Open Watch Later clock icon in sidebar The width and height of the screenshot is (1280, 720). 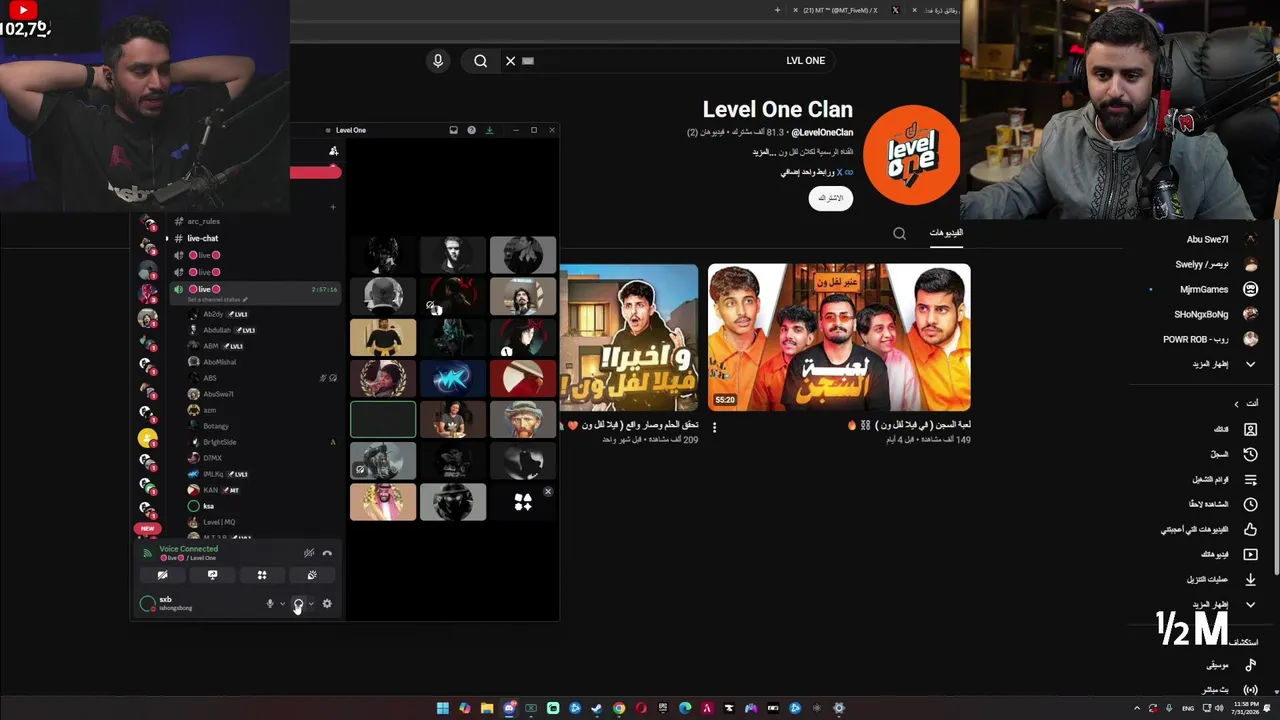[x=1250, y=504]
